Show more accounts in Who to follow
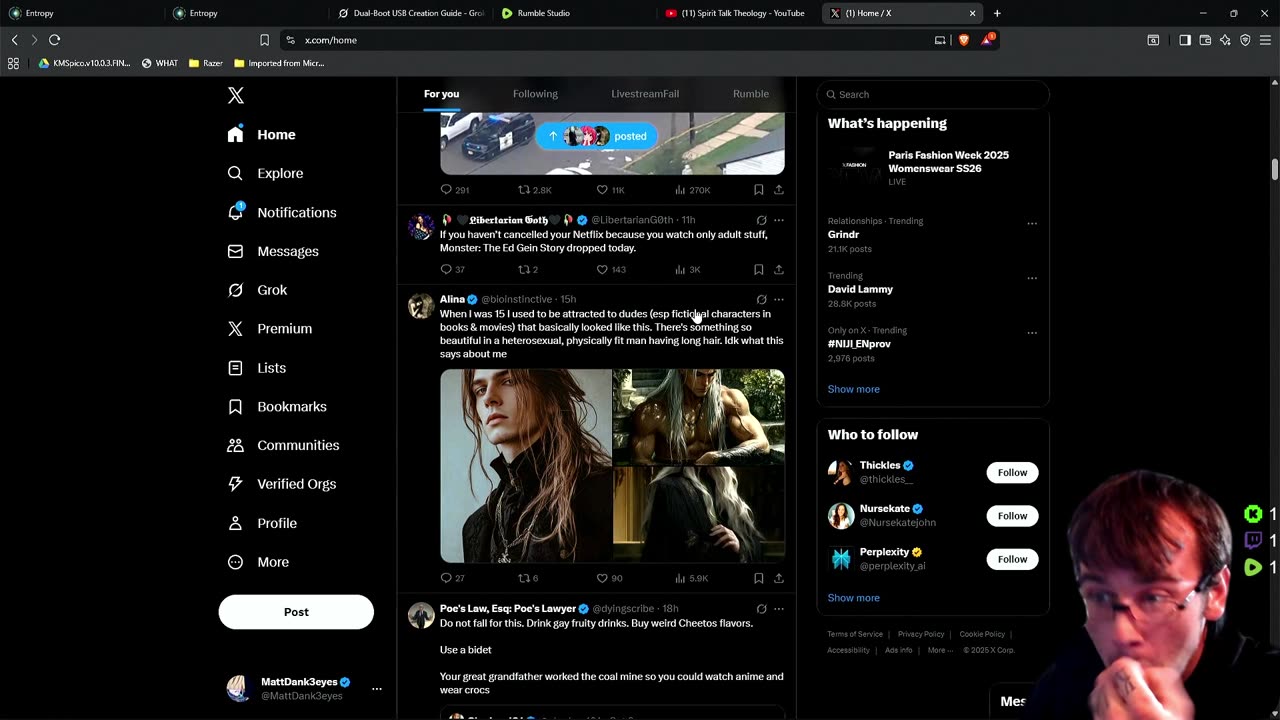This screenshot has height=720, width=1280. pyautogui.click(x=853, y=598)
